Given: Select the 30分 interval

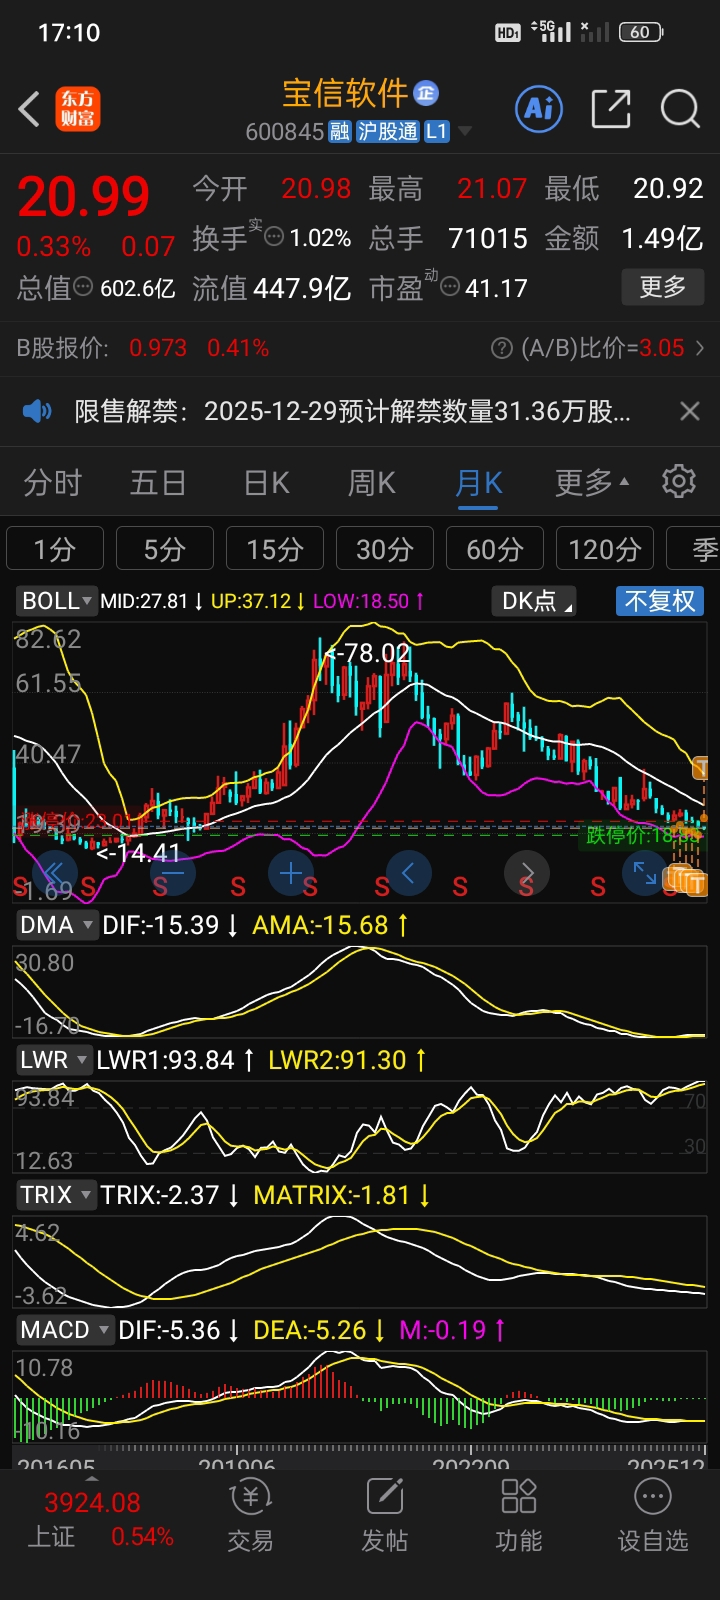Looking at the screenshot, I should point(385,549).
